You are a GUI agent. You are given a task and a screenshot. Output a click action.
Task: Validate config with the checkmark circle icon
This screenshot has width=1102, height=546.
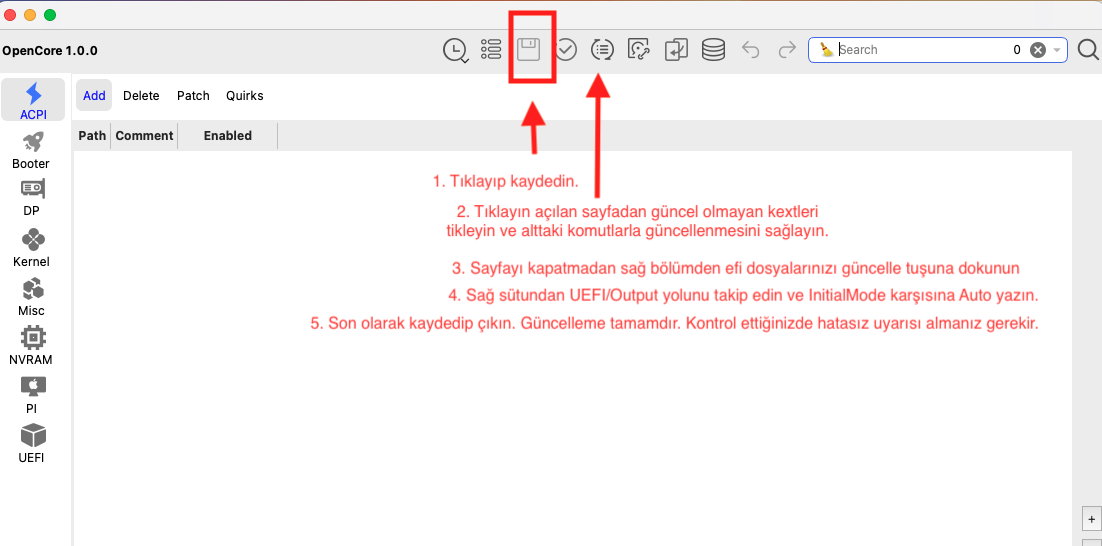(x=566, y=50)
